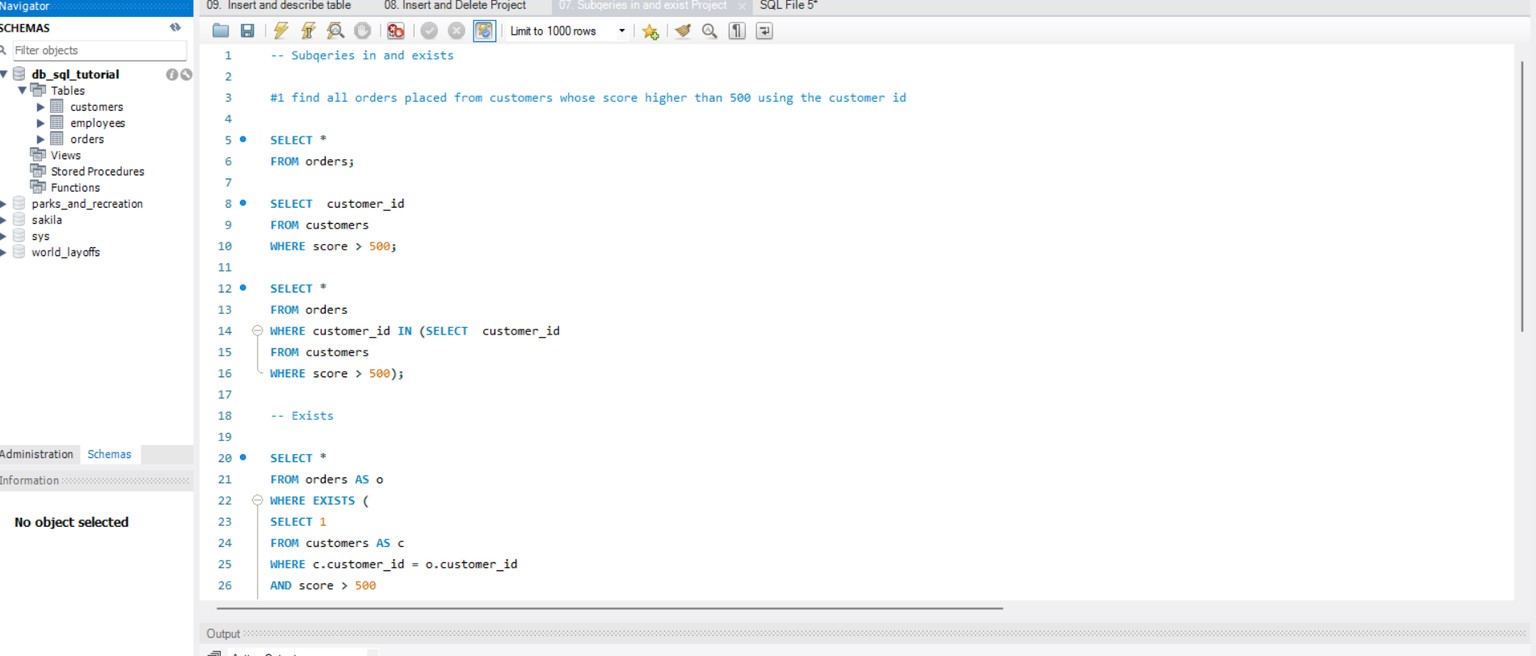The image size is (1536, 656).
Task: Open find panel with the magnifying glass icon
Action: (710, 31)
